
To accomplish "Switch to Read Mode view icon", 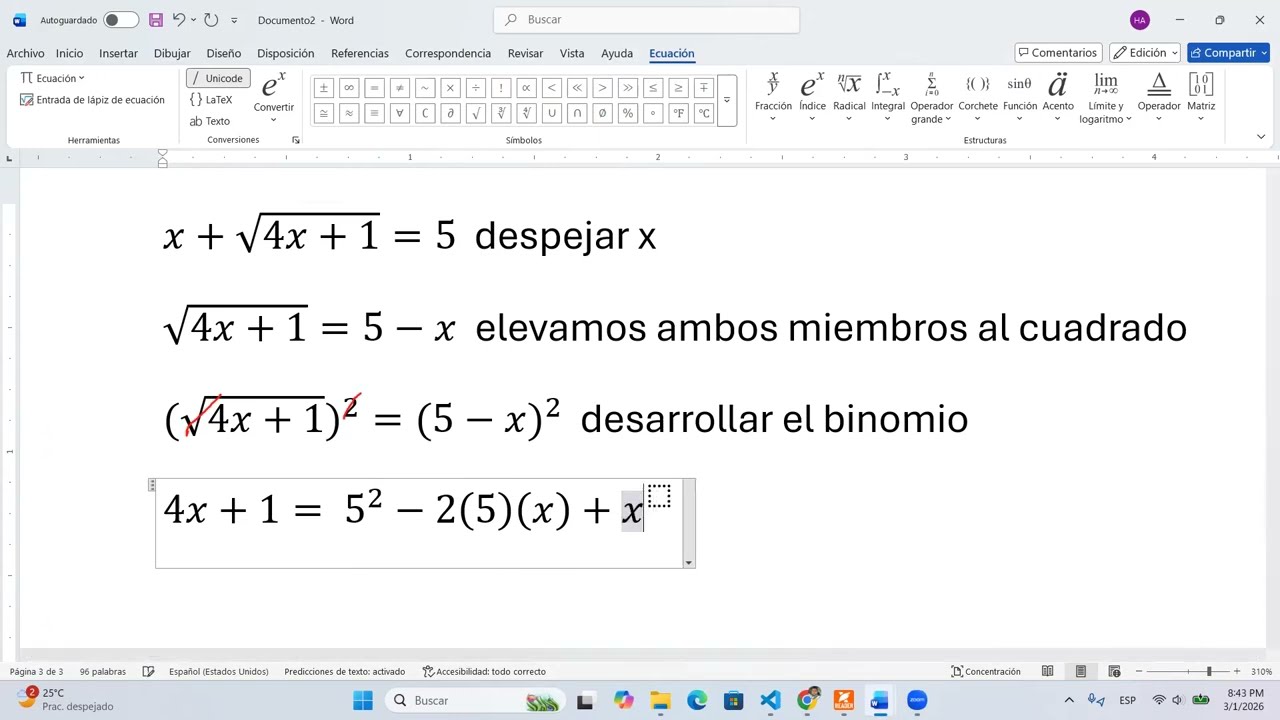I will click(1047, 671).
